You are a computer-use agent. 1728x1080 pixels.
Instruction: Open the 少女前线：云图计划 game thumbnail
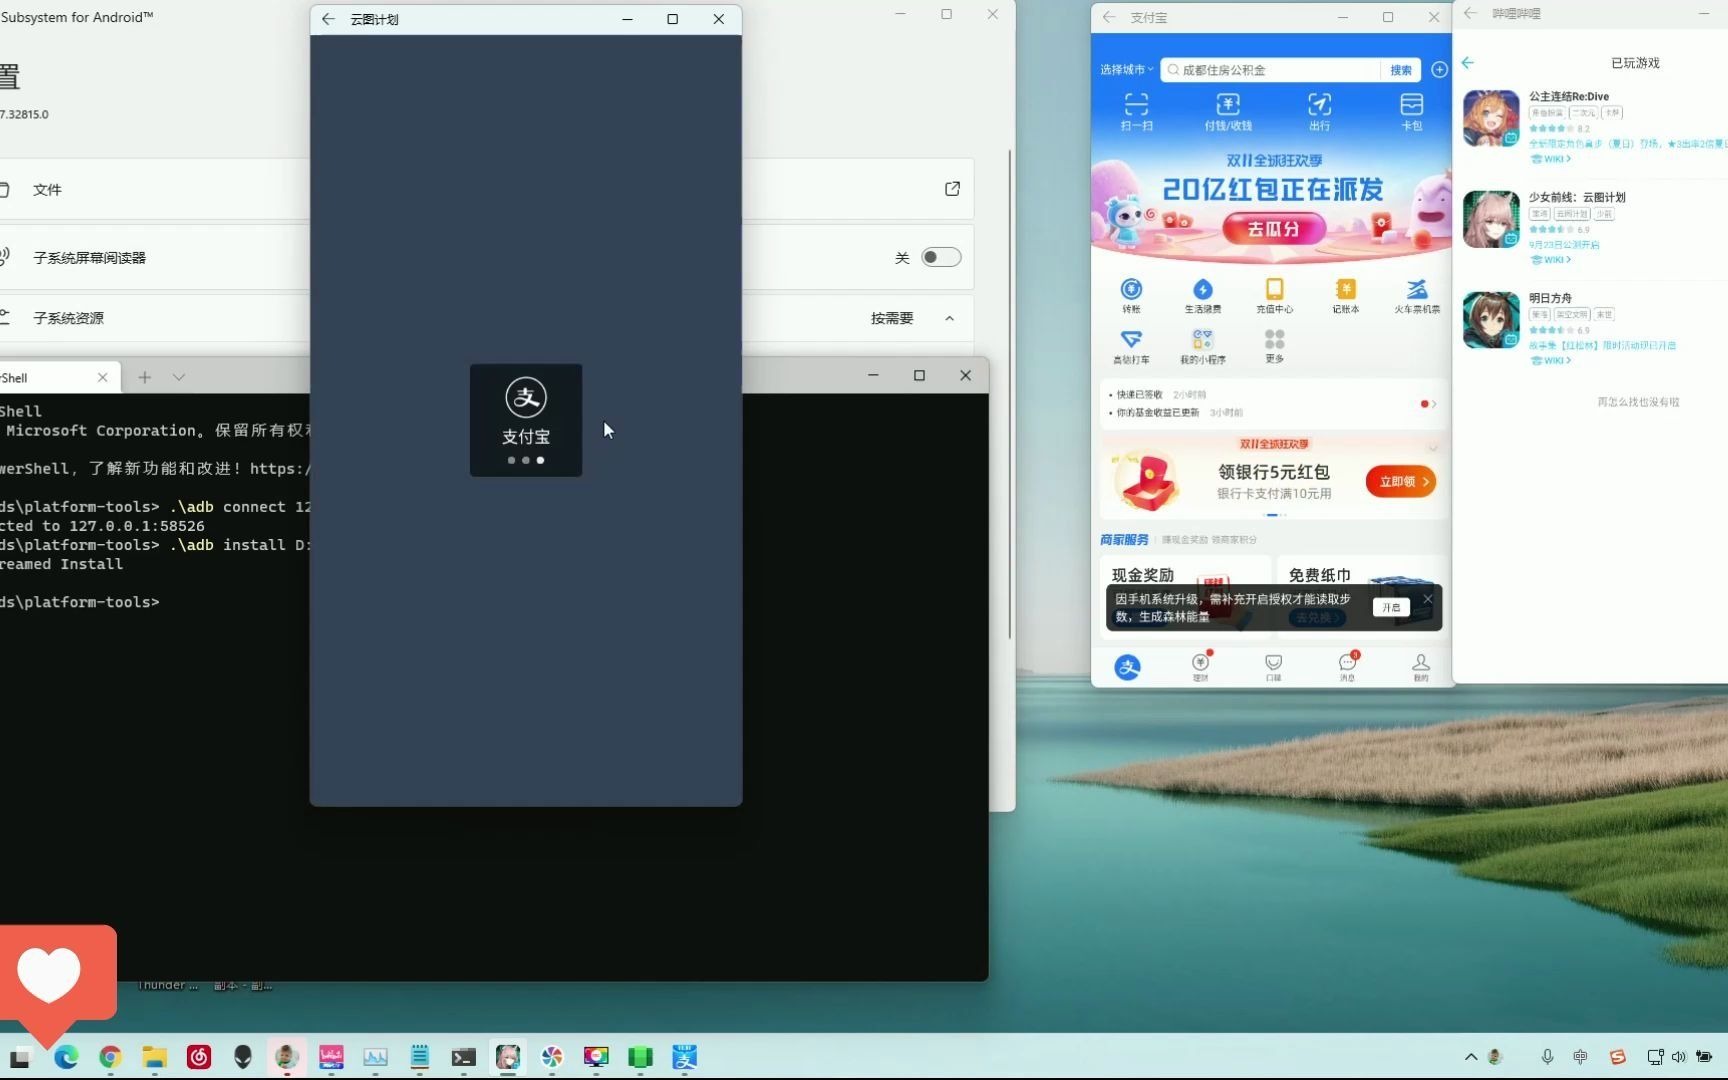pyautogui.click(x=1491, y=219)
